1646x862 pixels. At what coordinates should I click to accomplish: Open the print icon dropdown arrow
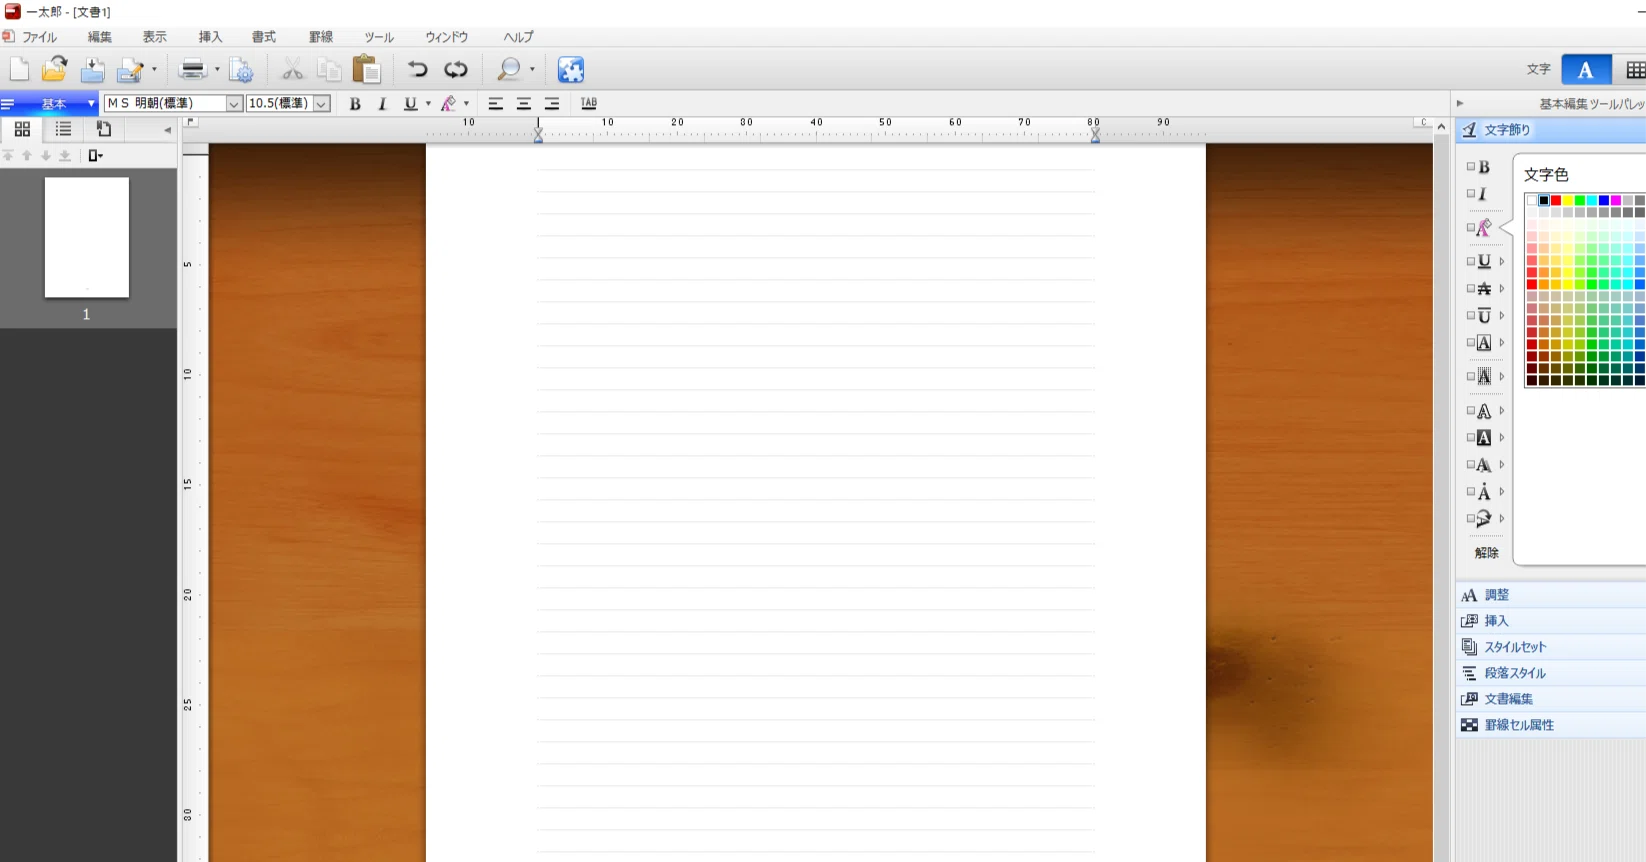[216, 69]
